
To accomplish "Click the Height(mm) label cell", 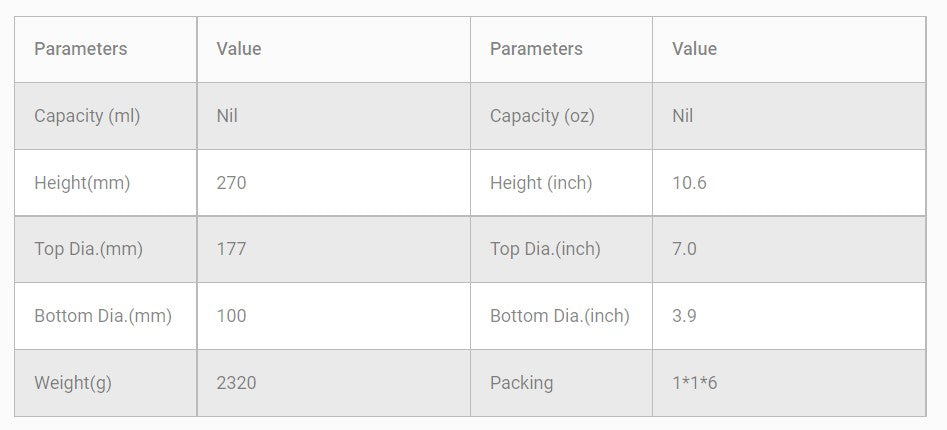I will pyautogui.click(x=82, y=183).
